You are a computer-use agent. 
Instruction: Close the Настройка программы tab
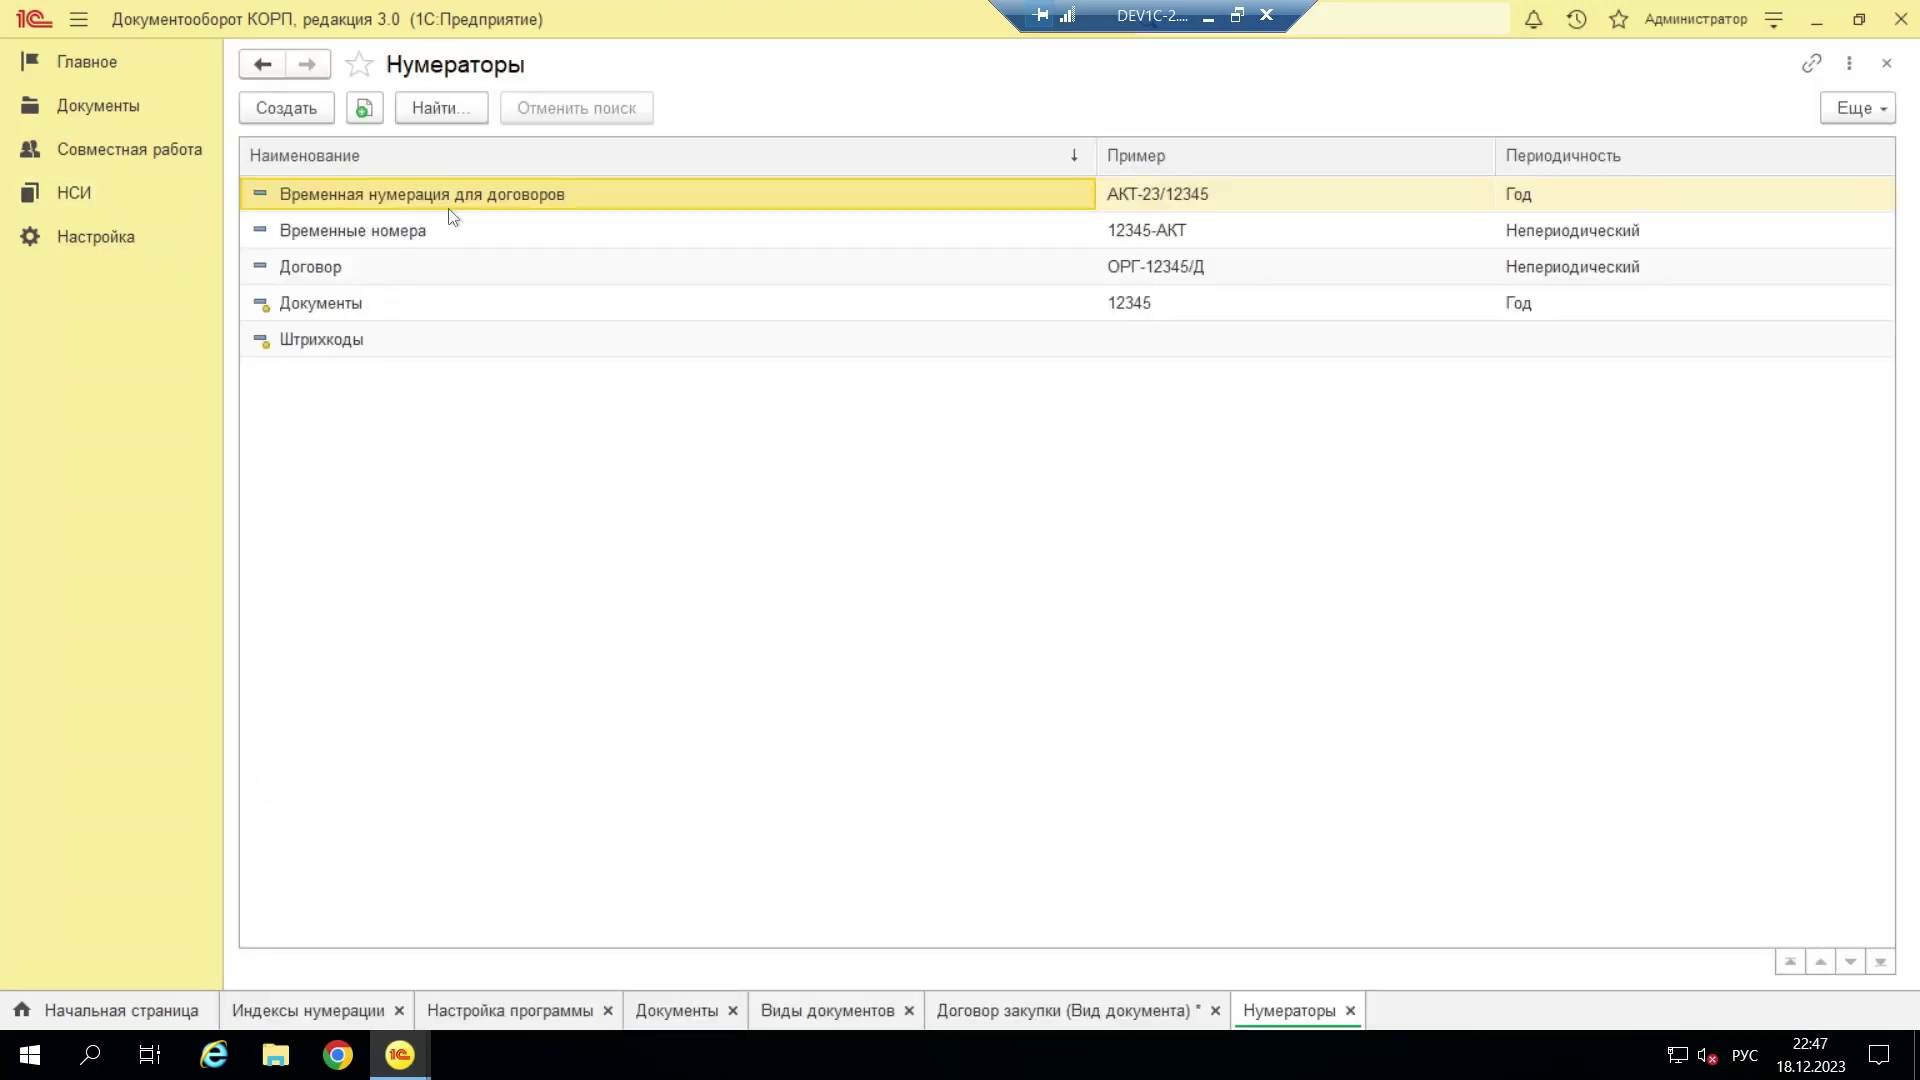pos(608,1011)
